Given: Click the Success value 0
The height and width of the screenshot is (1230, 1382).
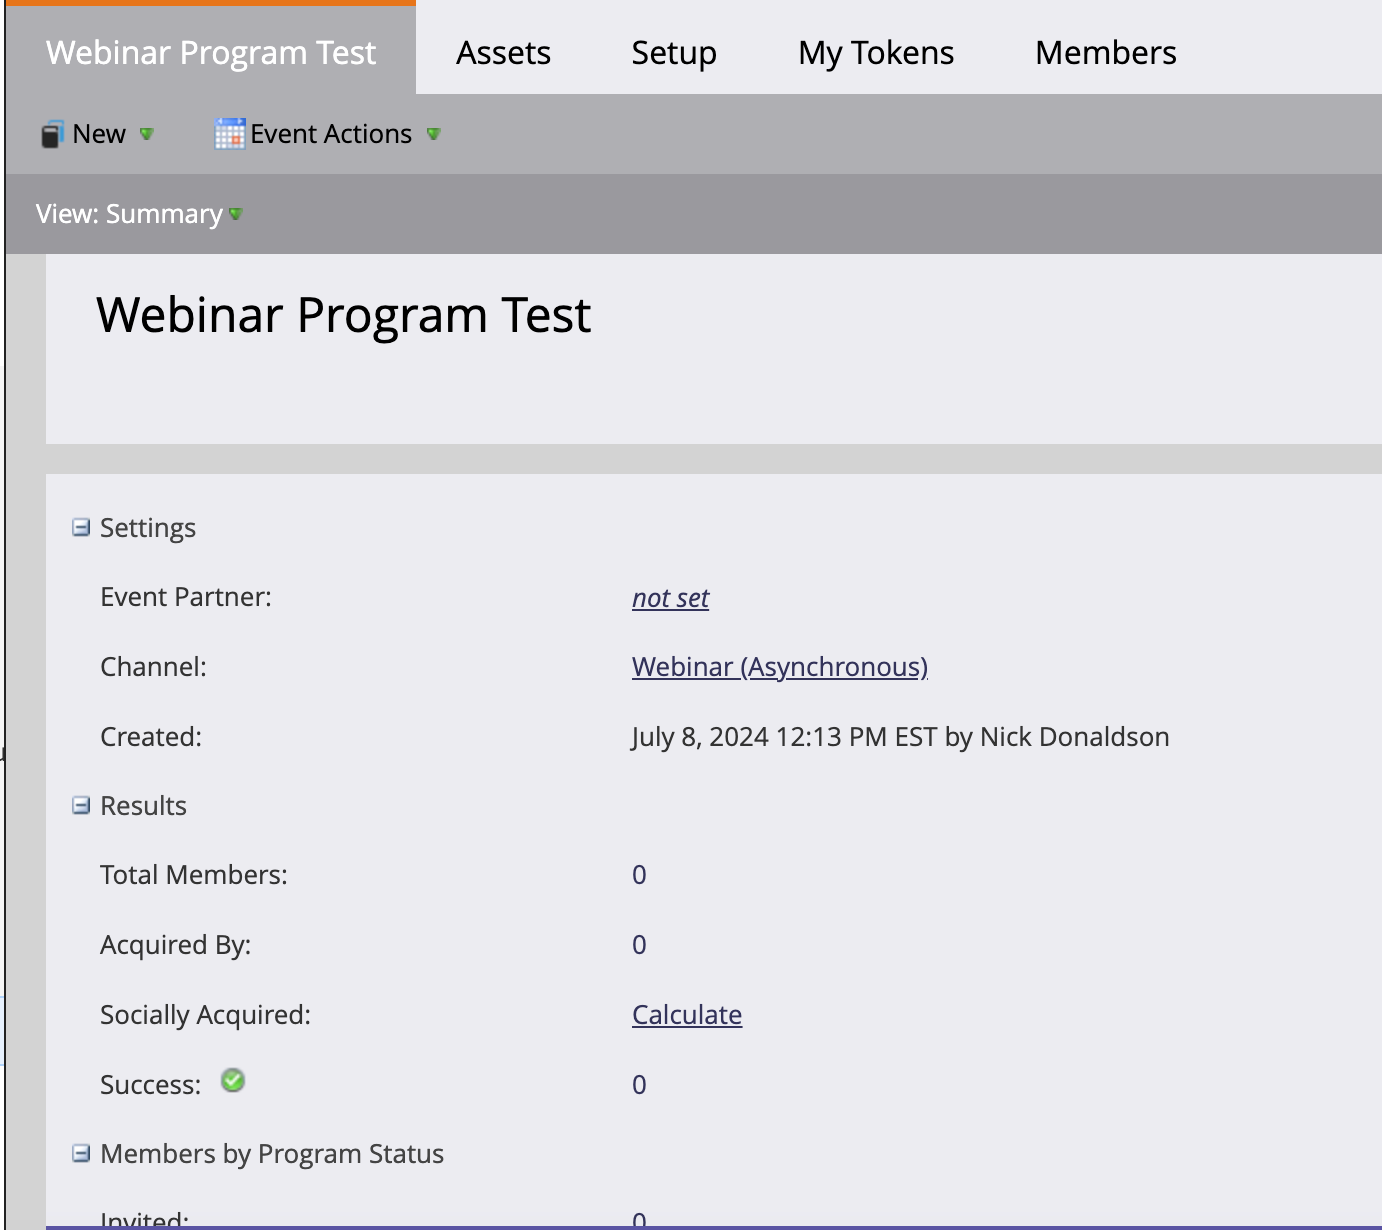Looking at the screenshot, I should point(639,1085).
